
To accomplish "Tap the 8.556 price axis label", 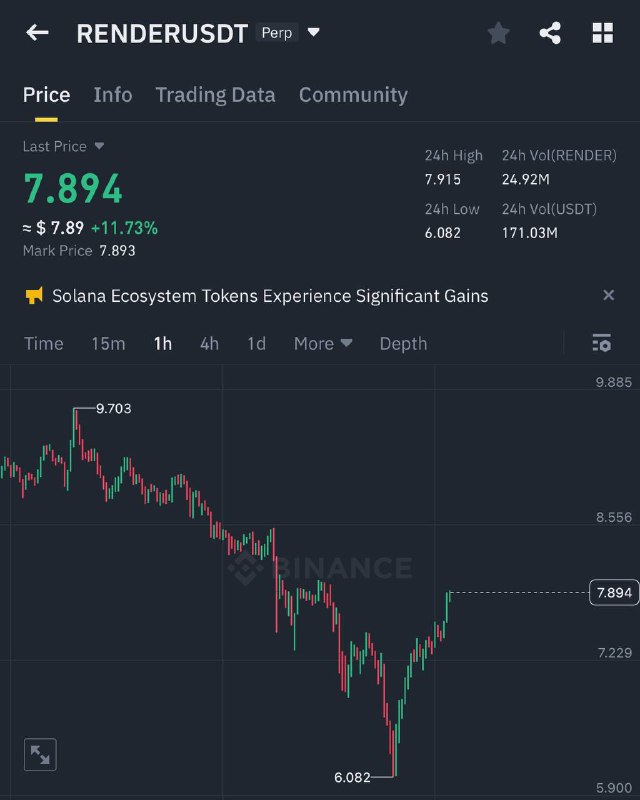I will (613, 517).
